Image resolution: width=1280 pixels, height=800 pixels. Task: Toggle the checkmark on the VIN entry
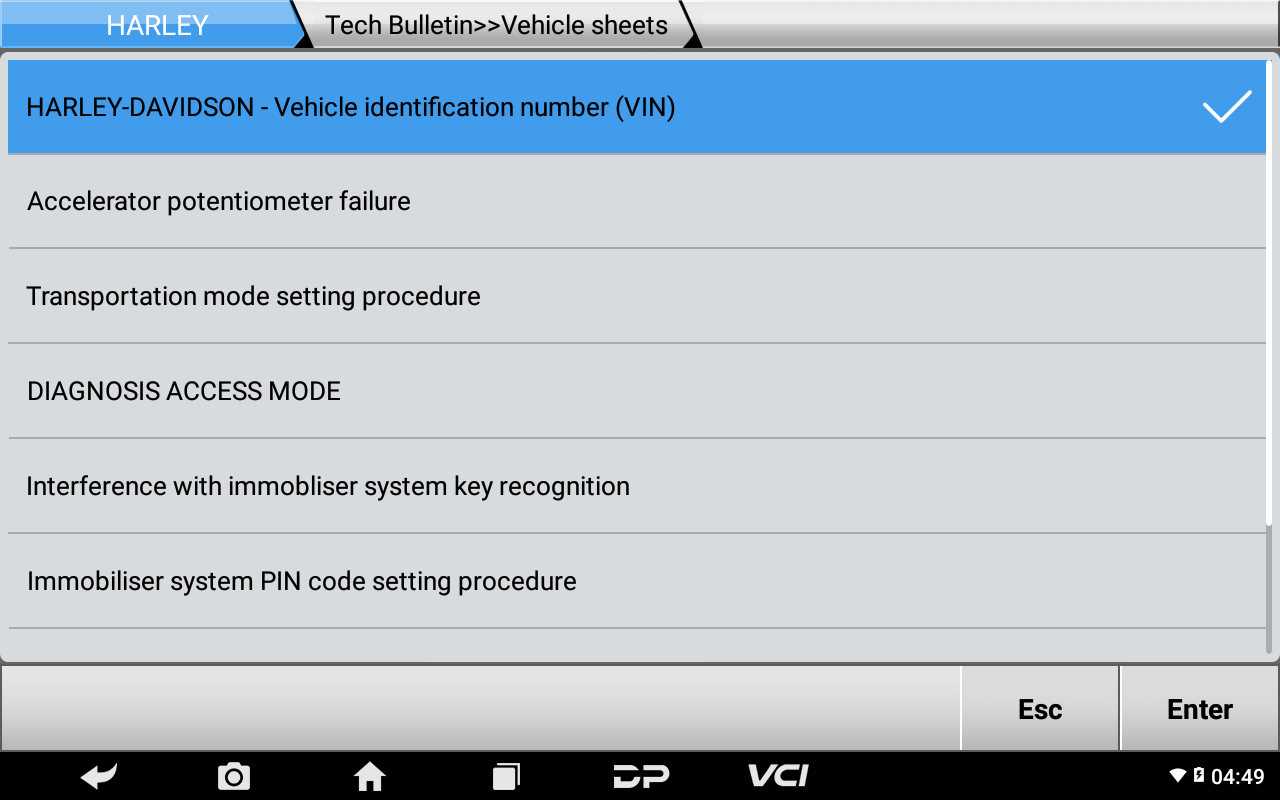click(x=1227, y=106)
